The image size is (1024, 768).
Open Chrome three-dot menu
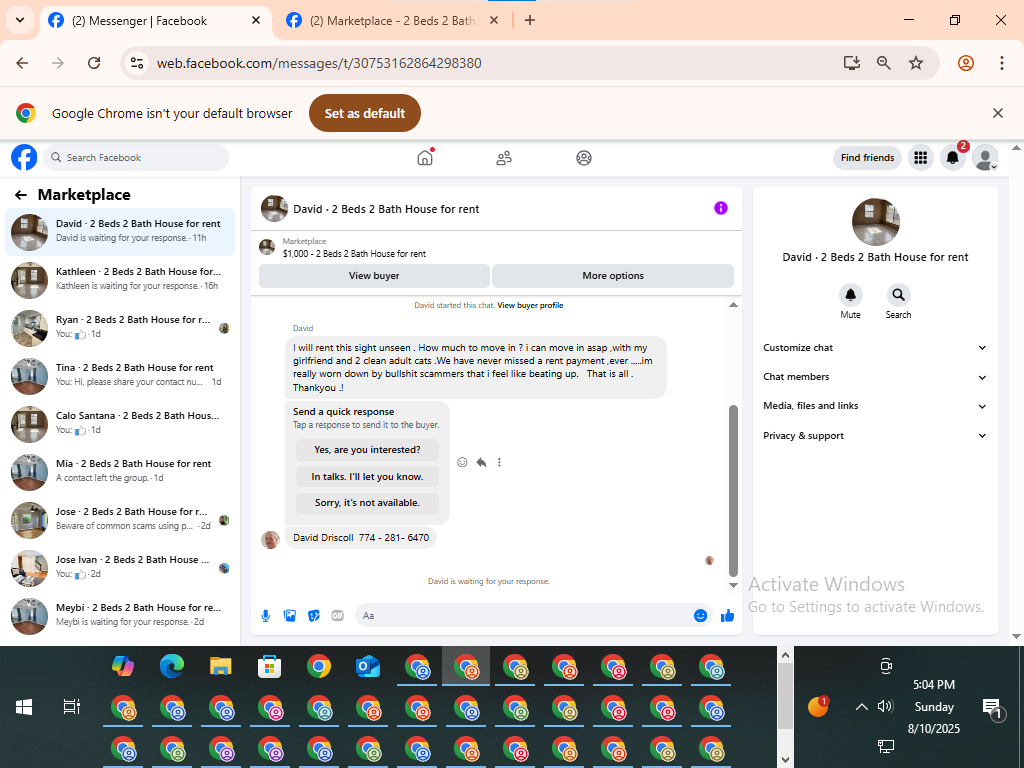click(x=1002, y=63)
